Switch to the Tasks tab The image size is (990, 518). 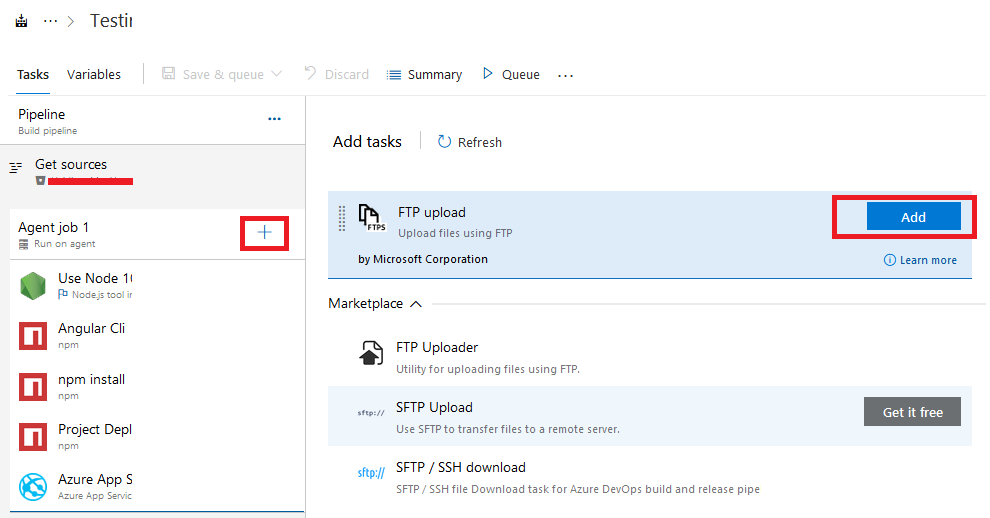pos(33,75)
